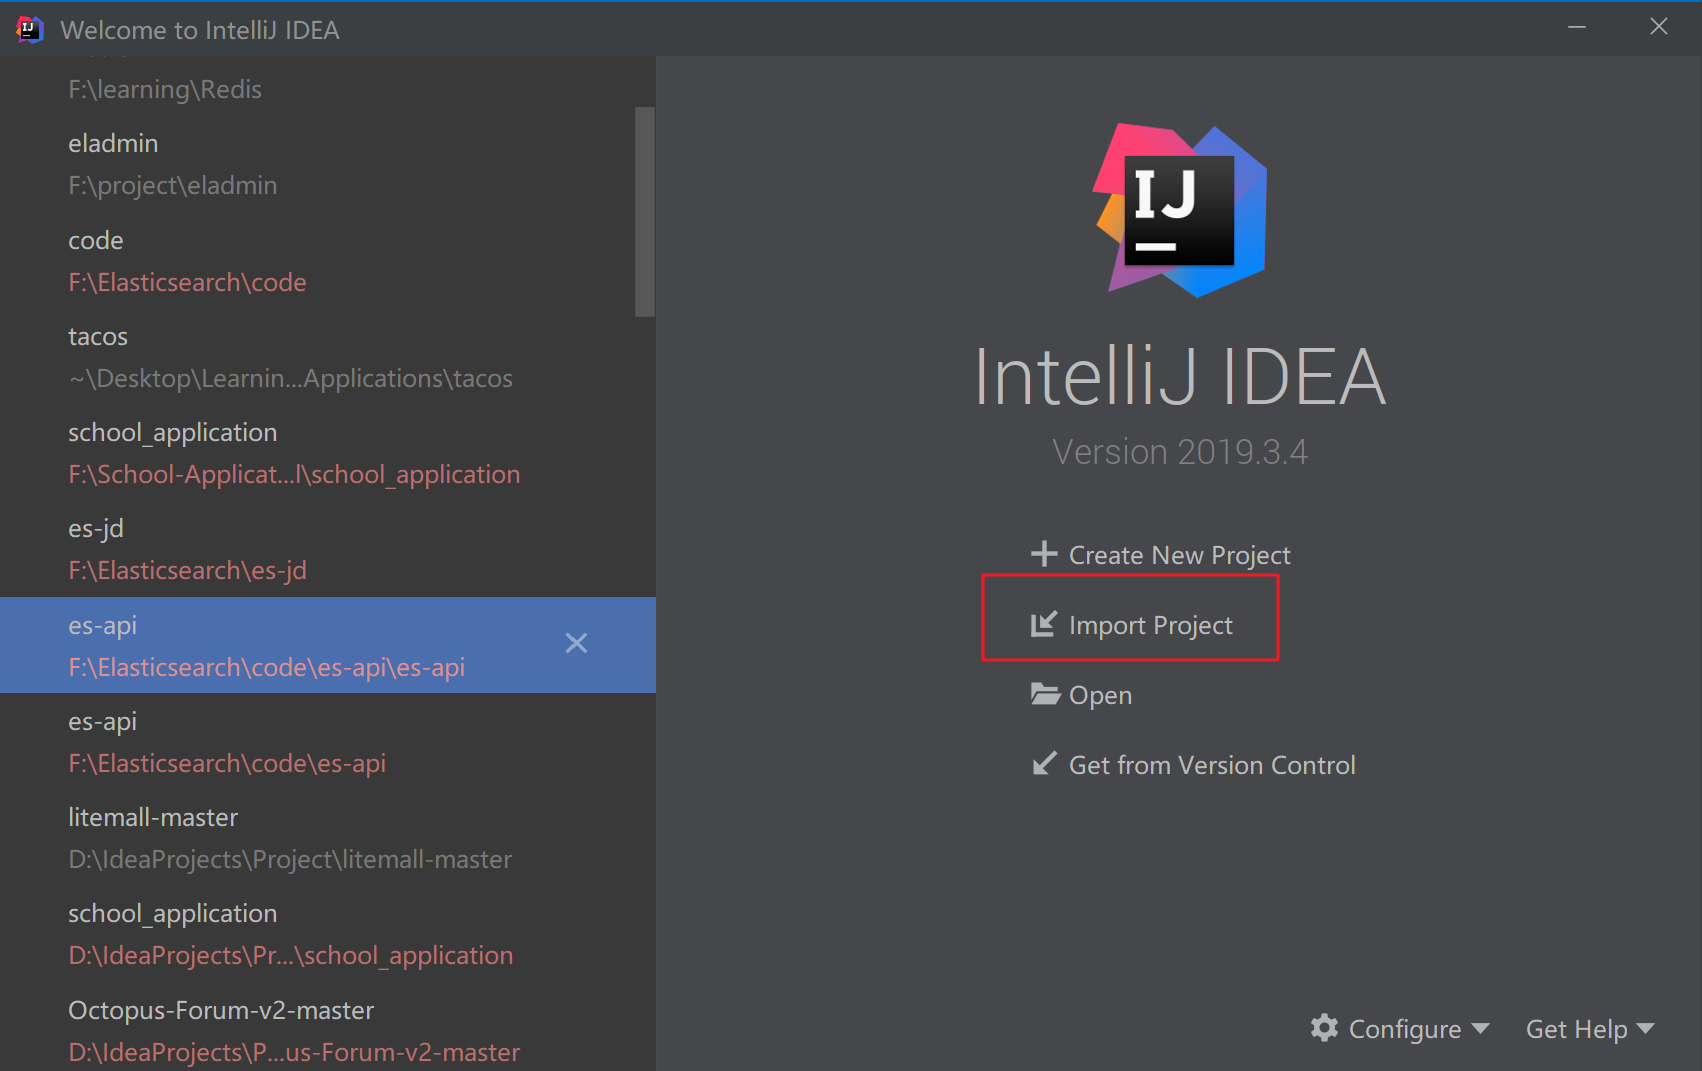Click the Version 2019.3.4 text
Image resolution: width=1702 pixels, height=1071 pixels.
[1180, 452]
